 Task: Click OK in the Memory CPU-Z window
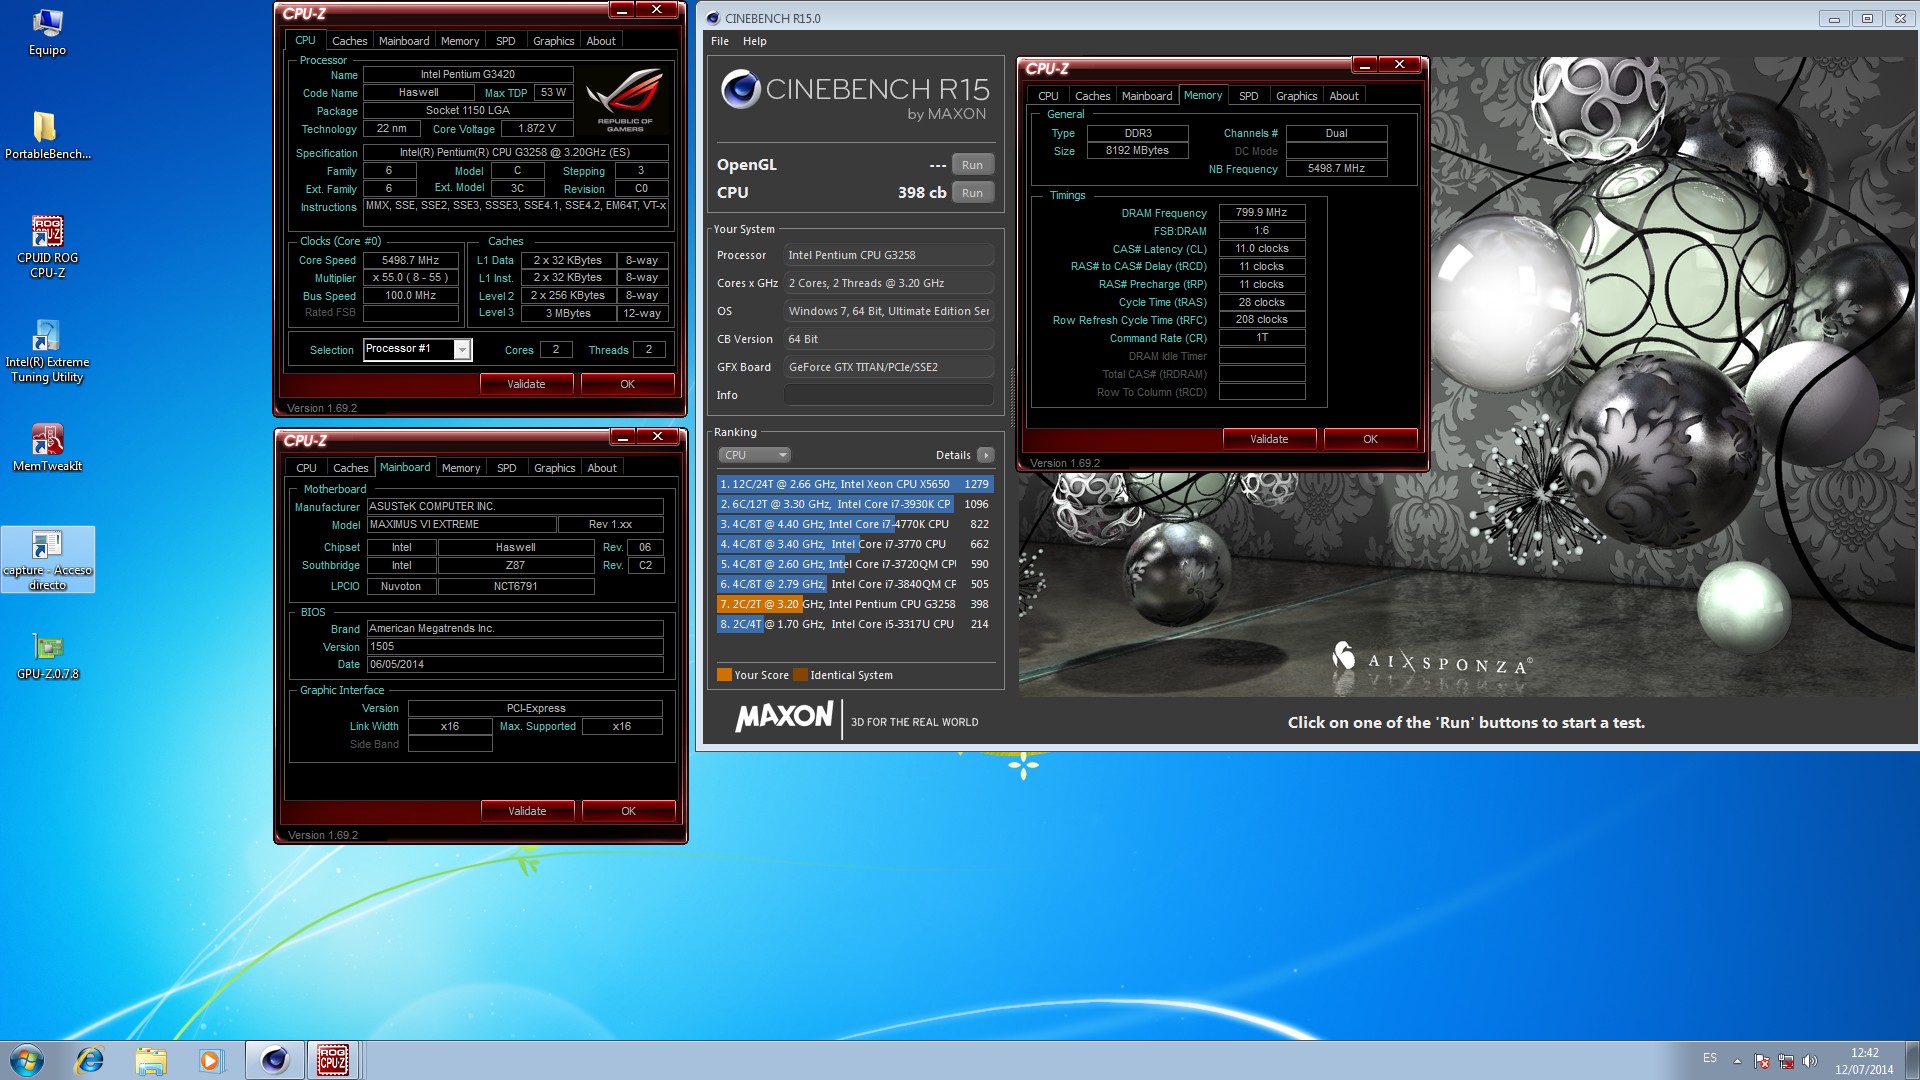pyautogui.click(x=1371, y=439)
